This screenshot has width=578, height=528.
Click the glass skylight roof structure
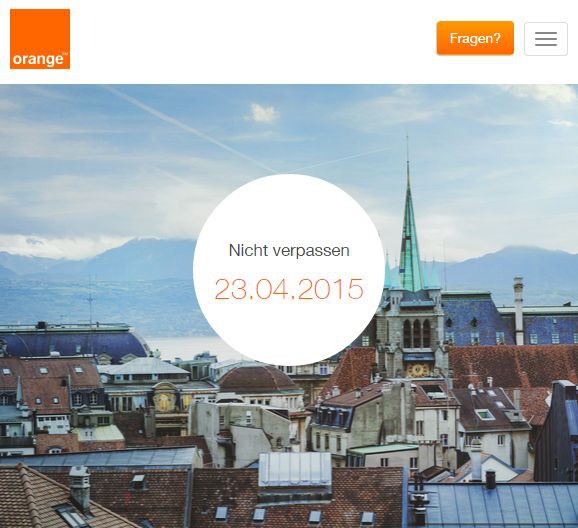tap(295, 469)
